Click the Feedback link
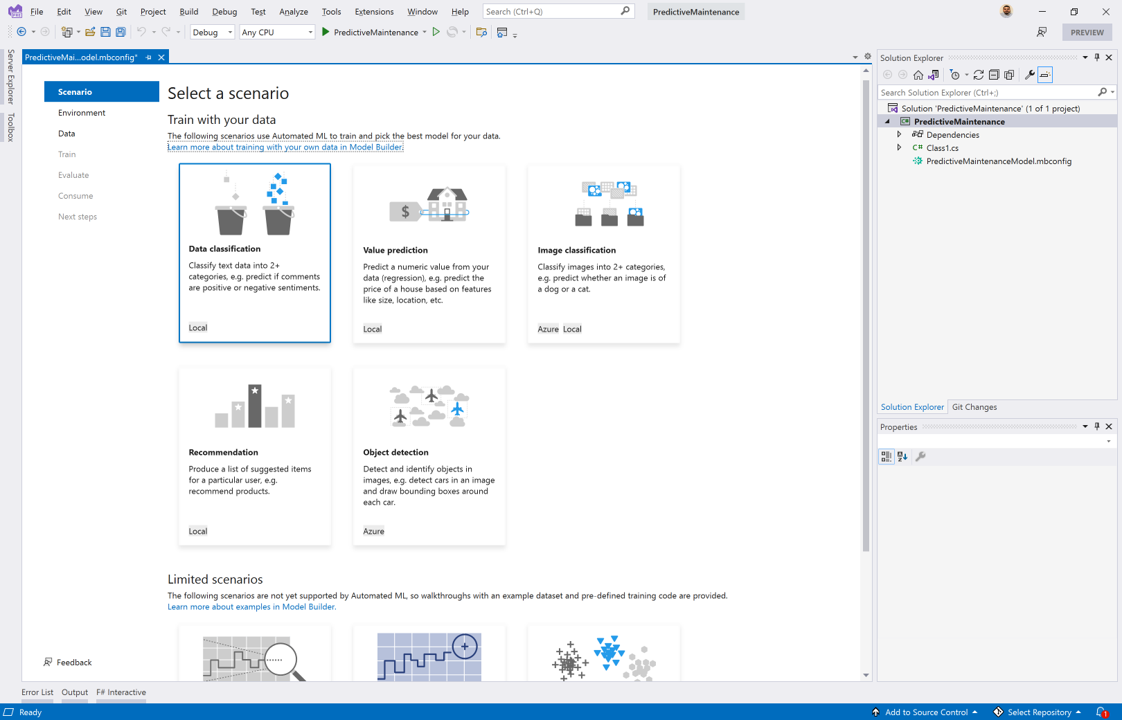 click(68, 663)
